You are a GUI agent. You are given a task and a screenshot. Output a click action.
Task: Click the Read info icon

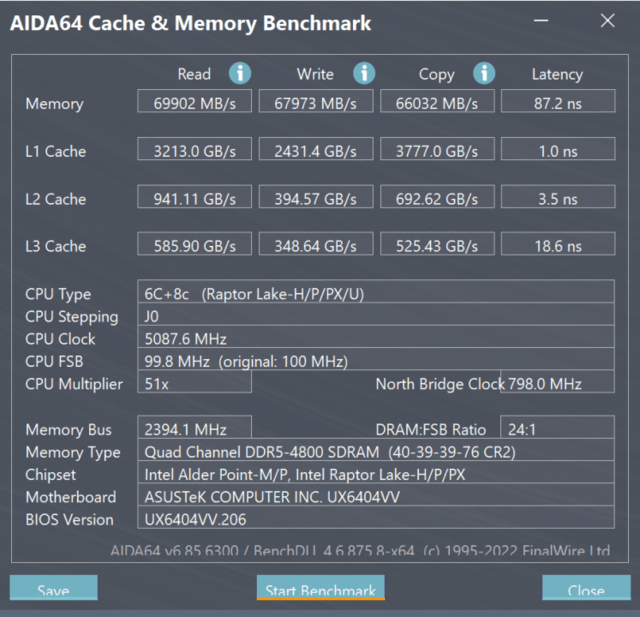coord(240,73)
